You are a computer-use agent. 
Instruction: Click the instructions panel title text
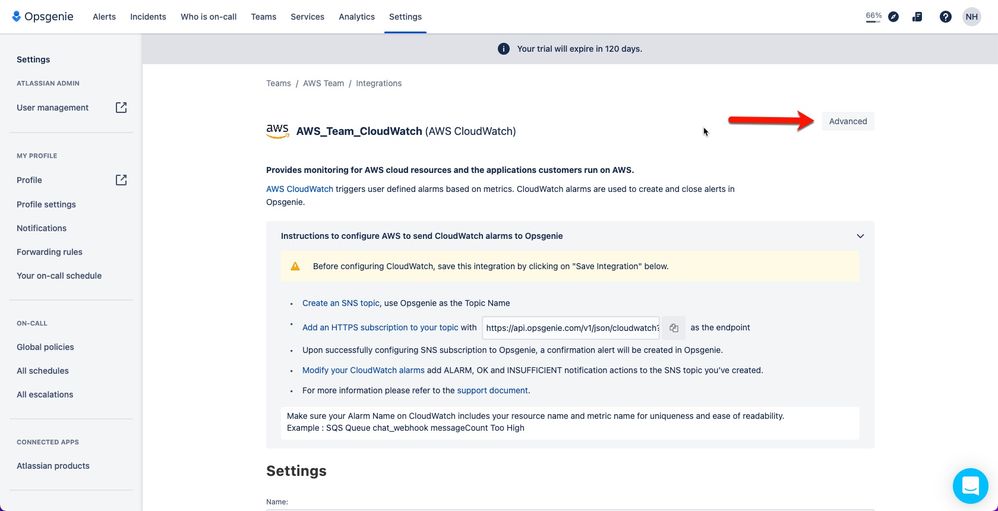[x=421, y=236]
